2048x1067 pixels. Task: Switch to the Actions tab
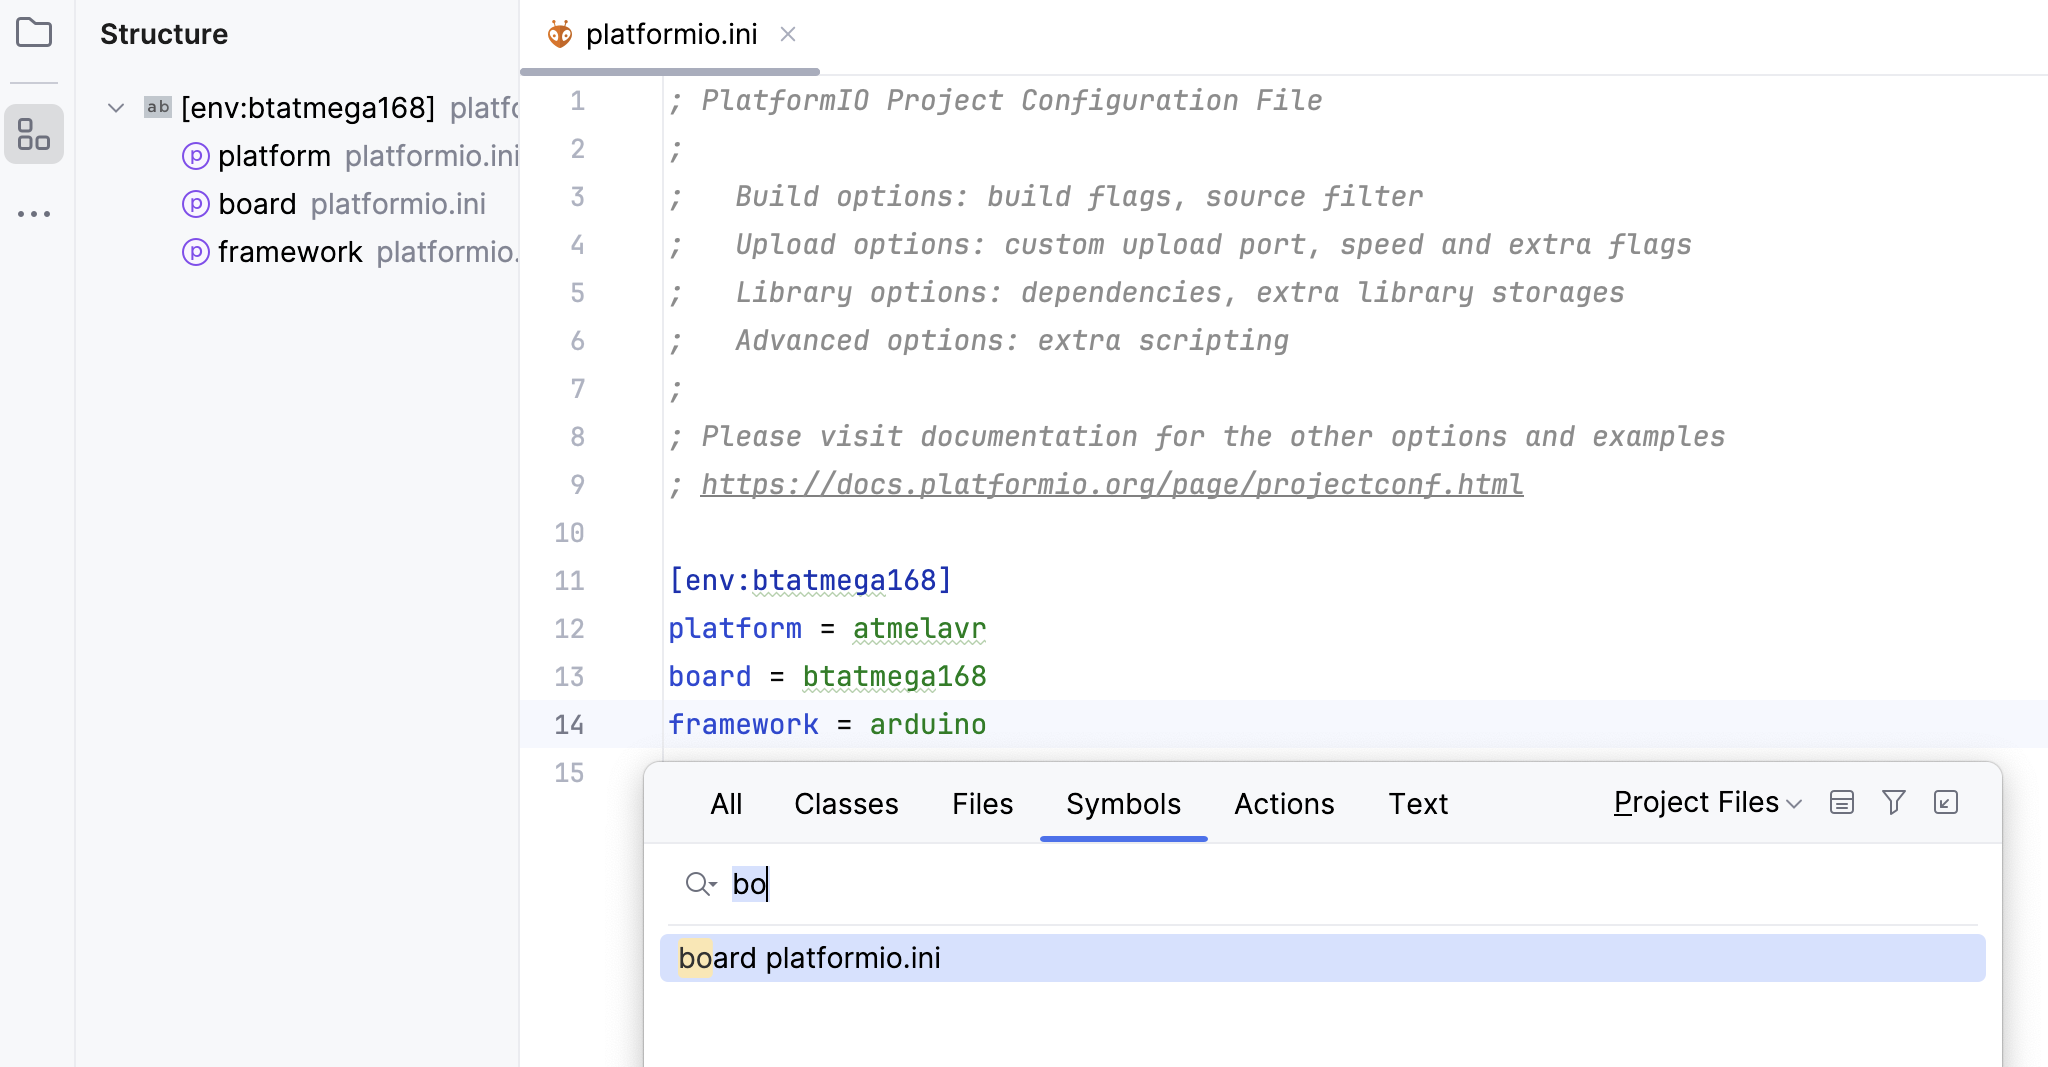pyautogui.click(x=1283, y=803)
